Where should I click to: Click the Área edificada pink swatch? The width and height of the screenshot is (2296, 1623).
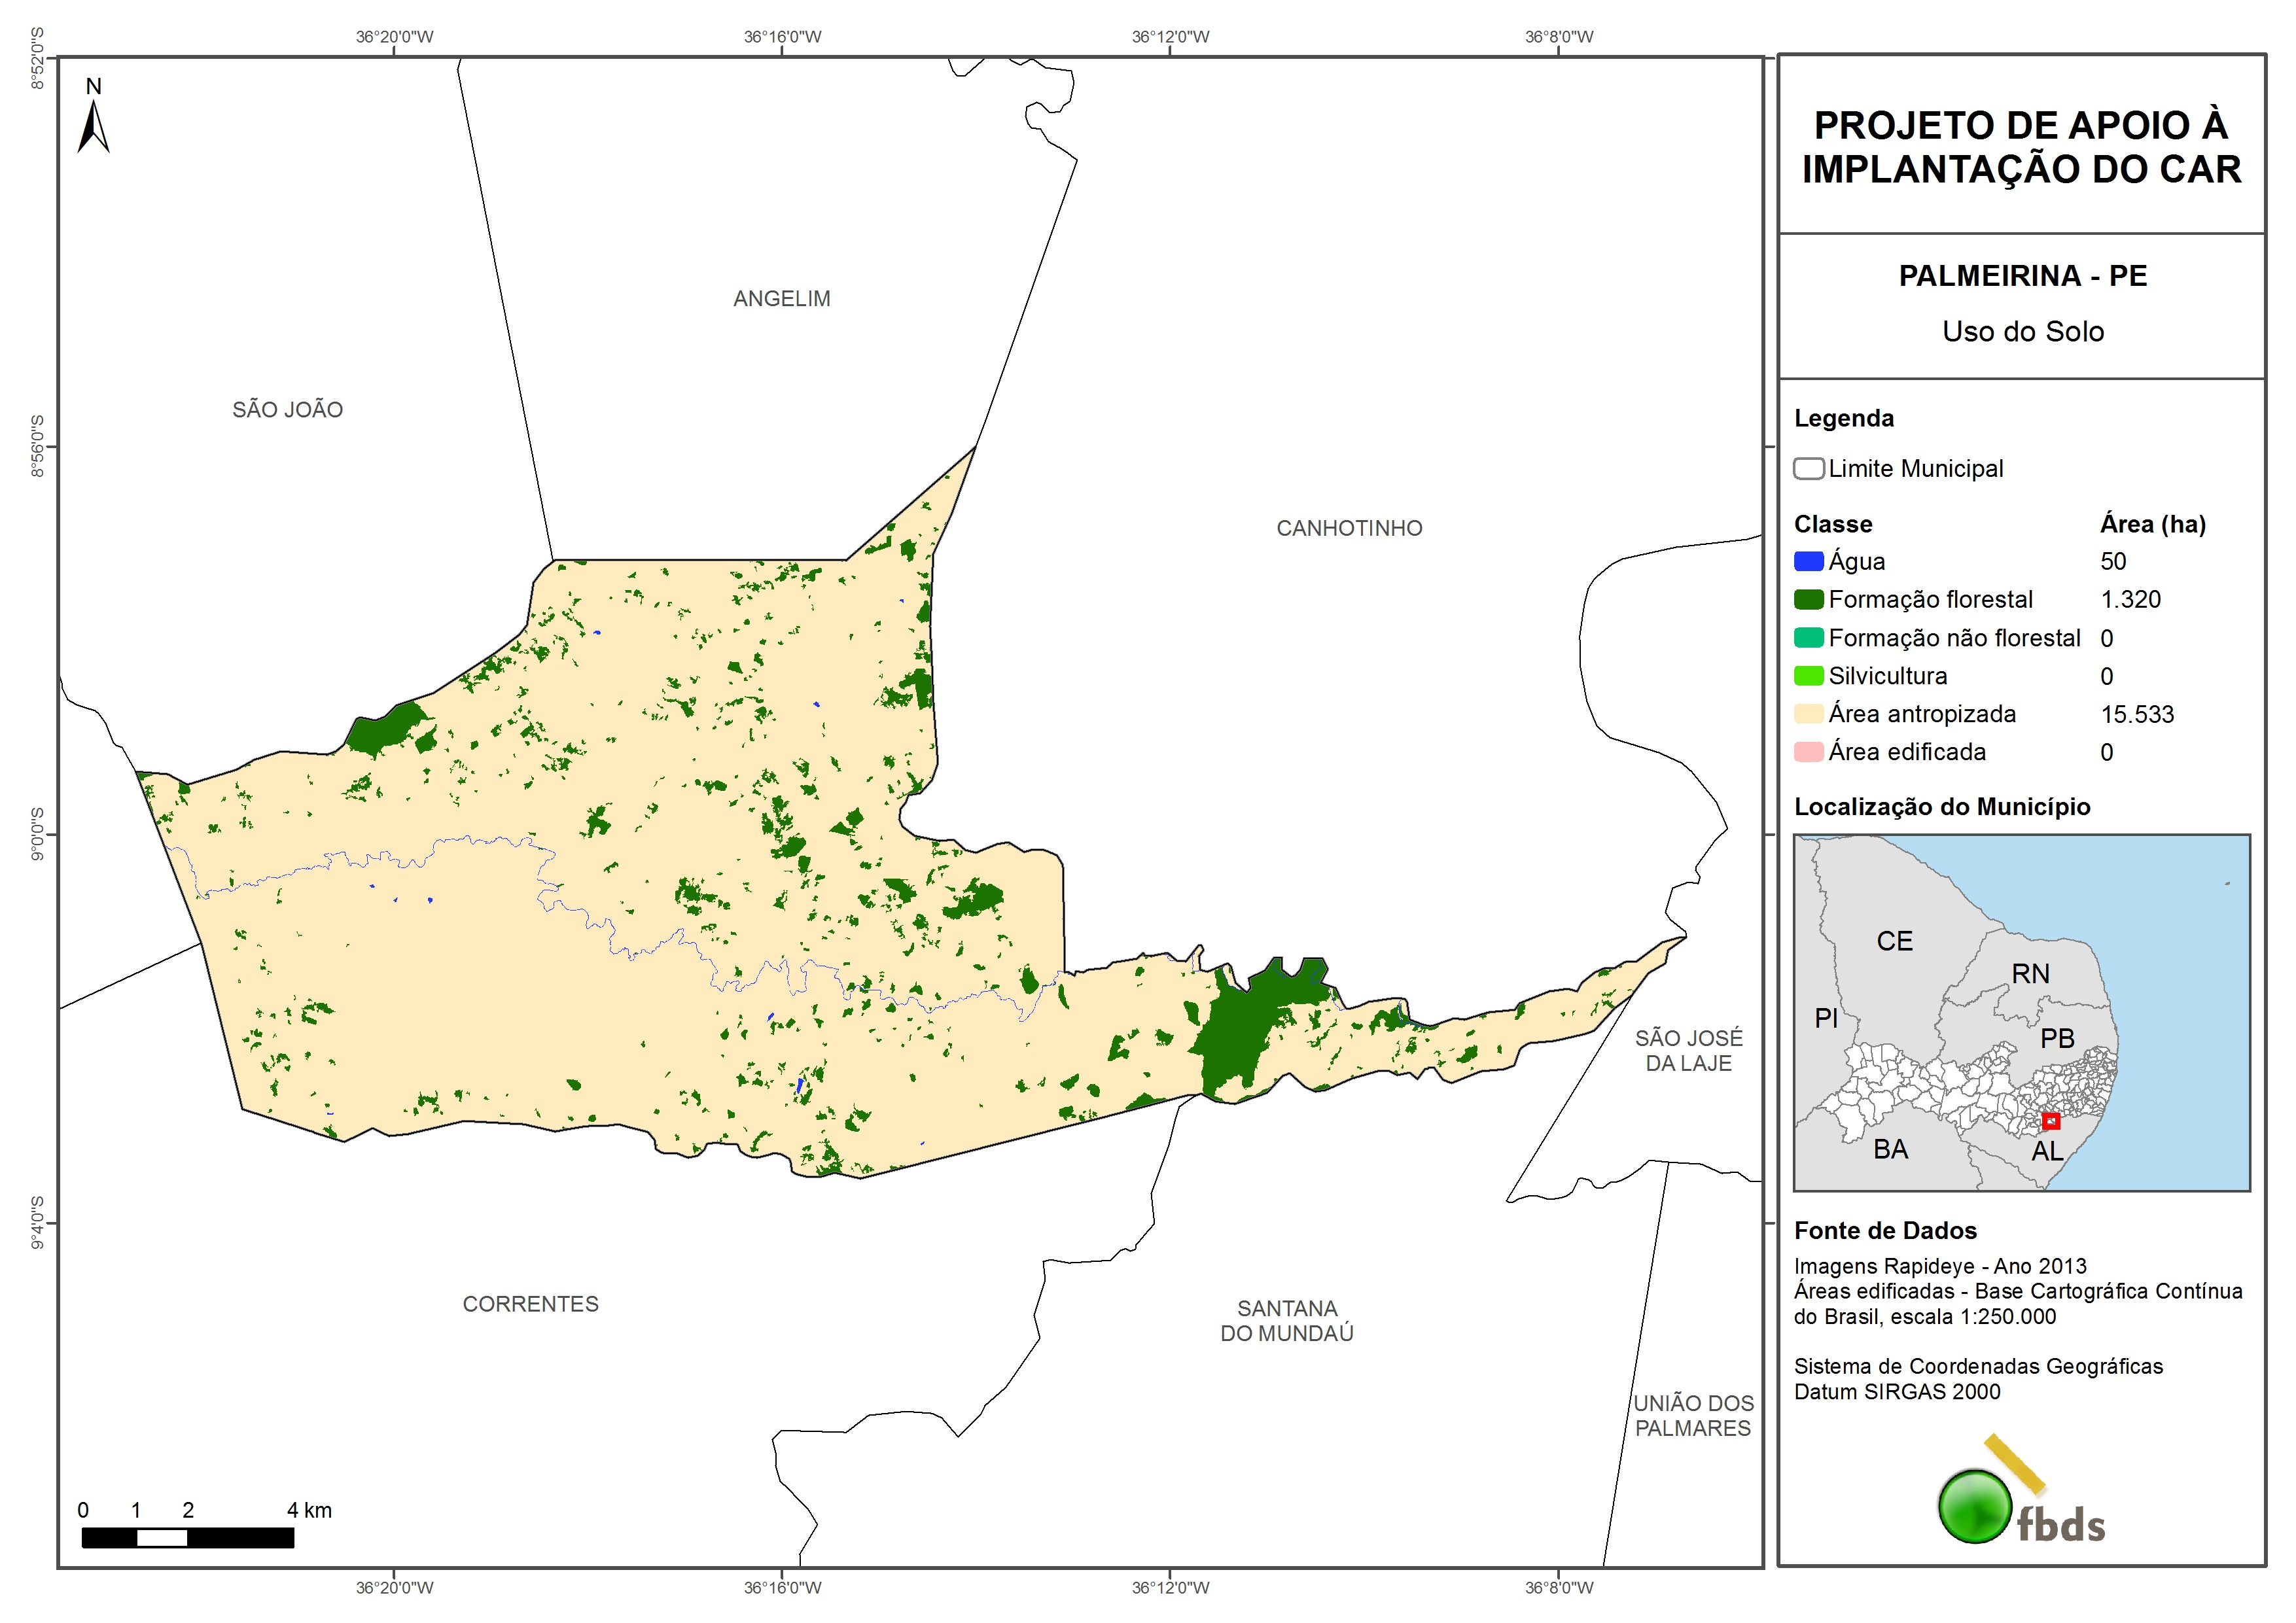(x=1808, y=752)
